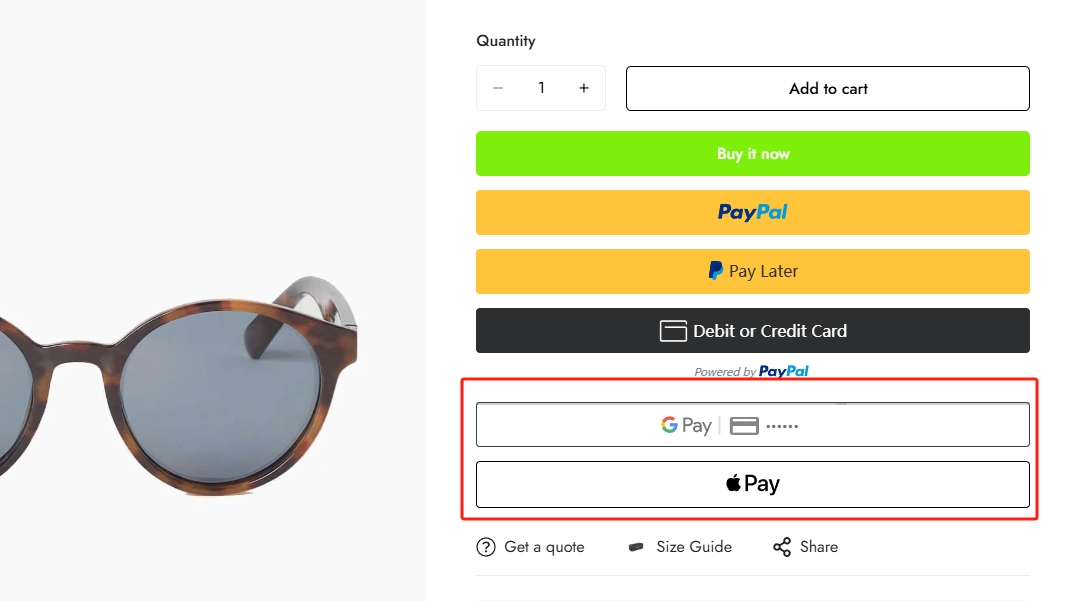This screenshot has height=601, width=1076.
Task: Increase quantity with the plus button
Action: click(584, 88)
